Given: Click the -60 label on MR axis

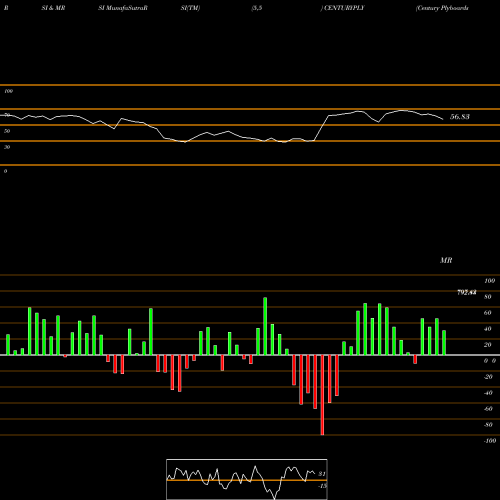Looking at the screenshot, I should pos(488,409).
